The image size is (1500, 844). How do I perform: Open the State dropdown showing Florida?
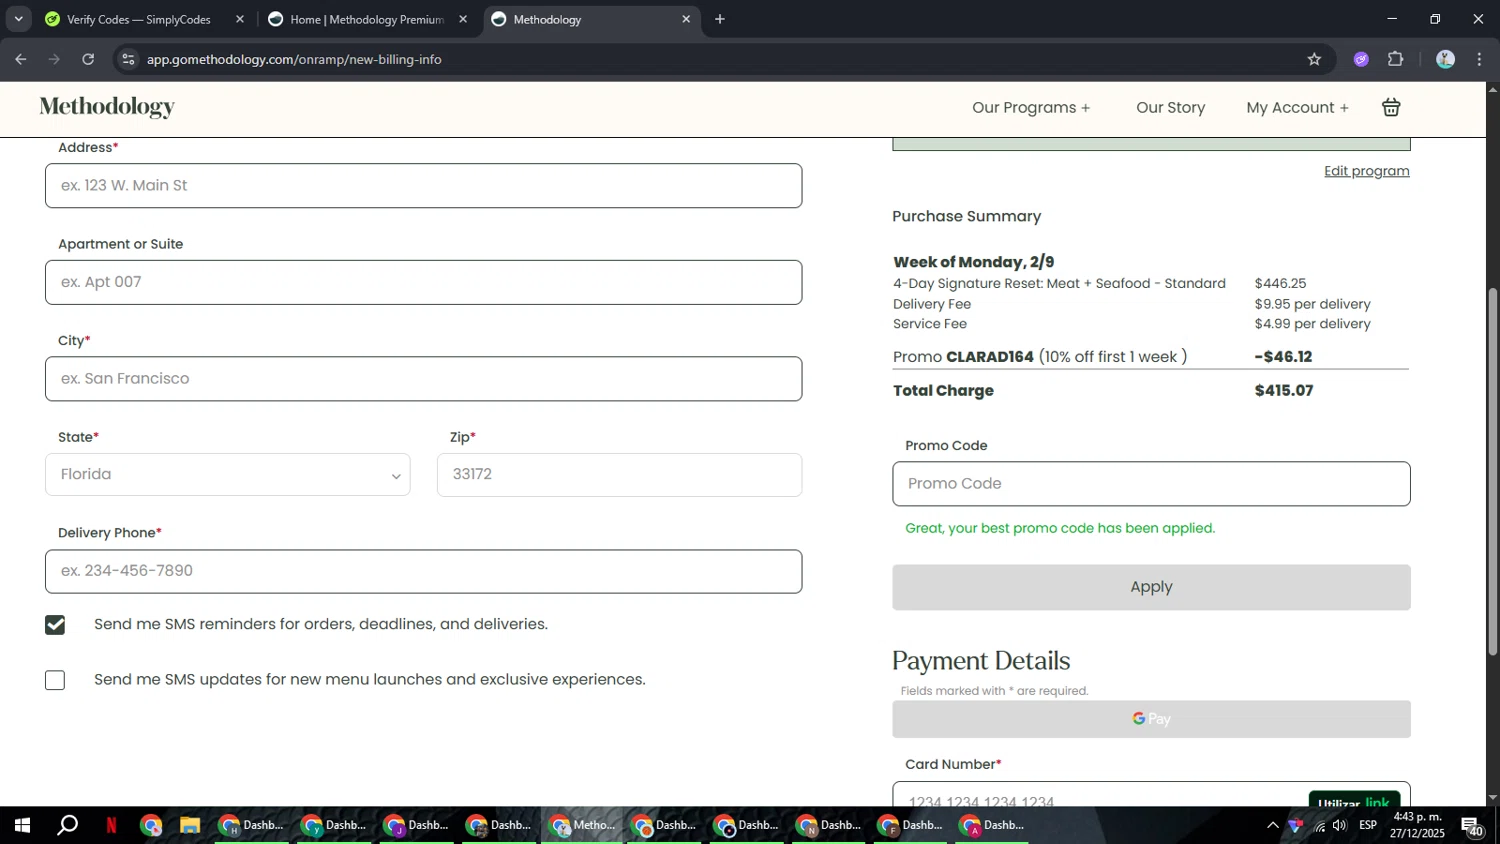(228, 474)
